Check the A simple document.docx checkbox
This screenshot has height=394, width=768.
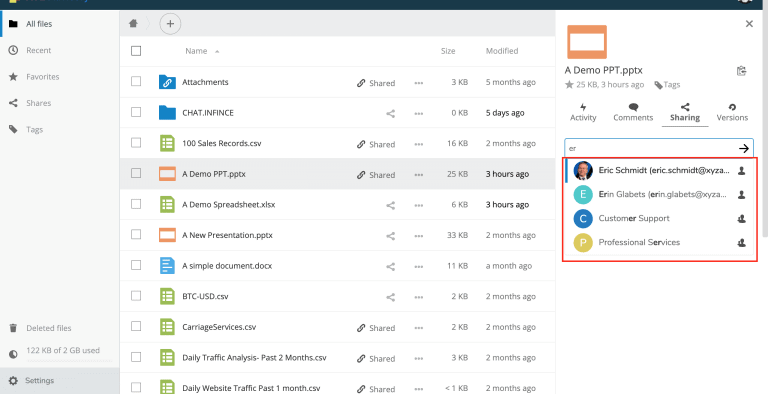[136, 265]
